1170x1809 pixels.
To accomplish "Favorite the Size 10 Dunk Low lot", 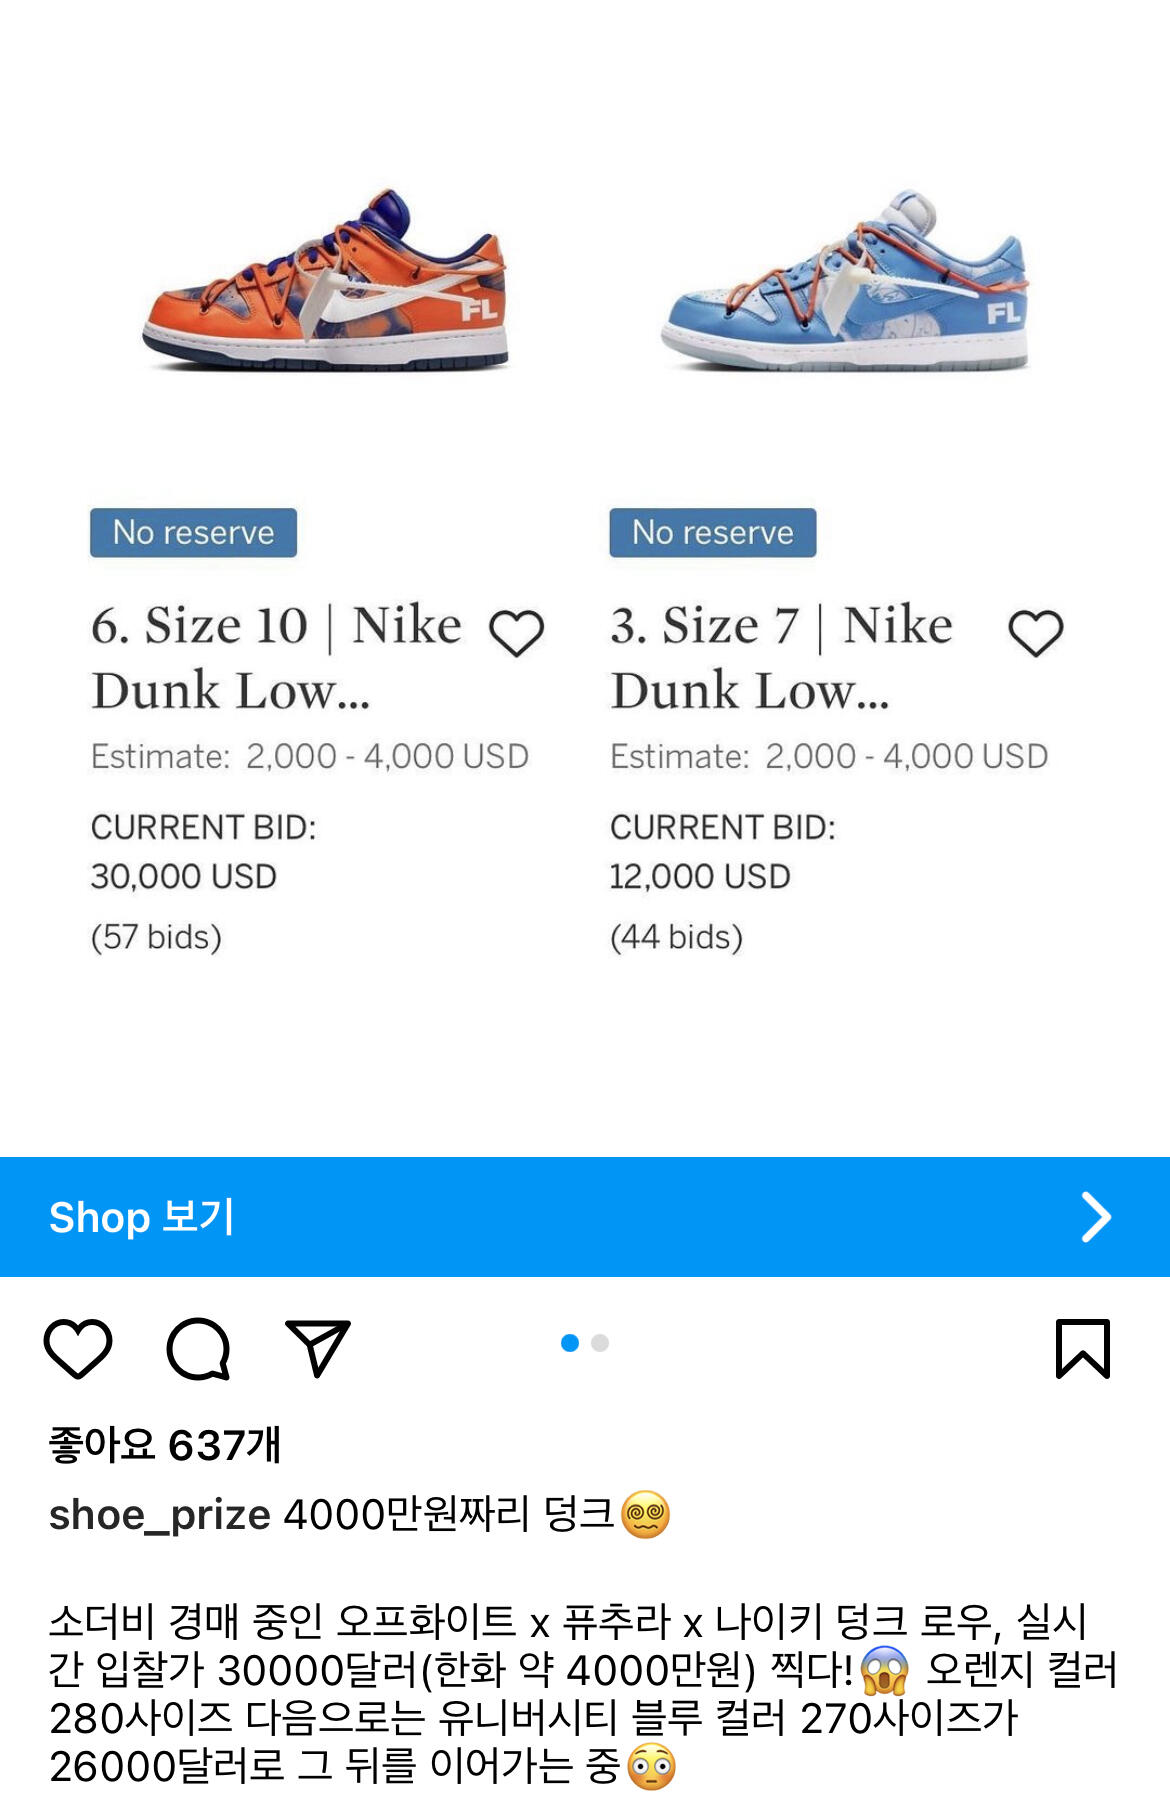I will pyautogui.click(x=516, y=633).
